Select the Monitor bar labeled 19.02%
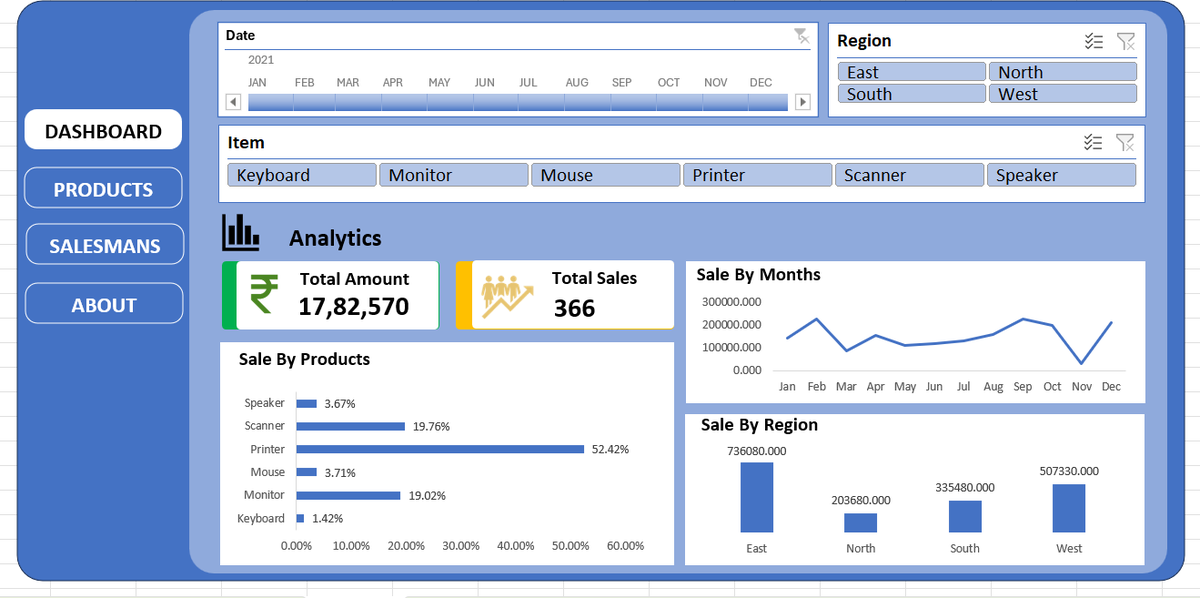Viewport: 1200px width, 598px height. [348, 495]
